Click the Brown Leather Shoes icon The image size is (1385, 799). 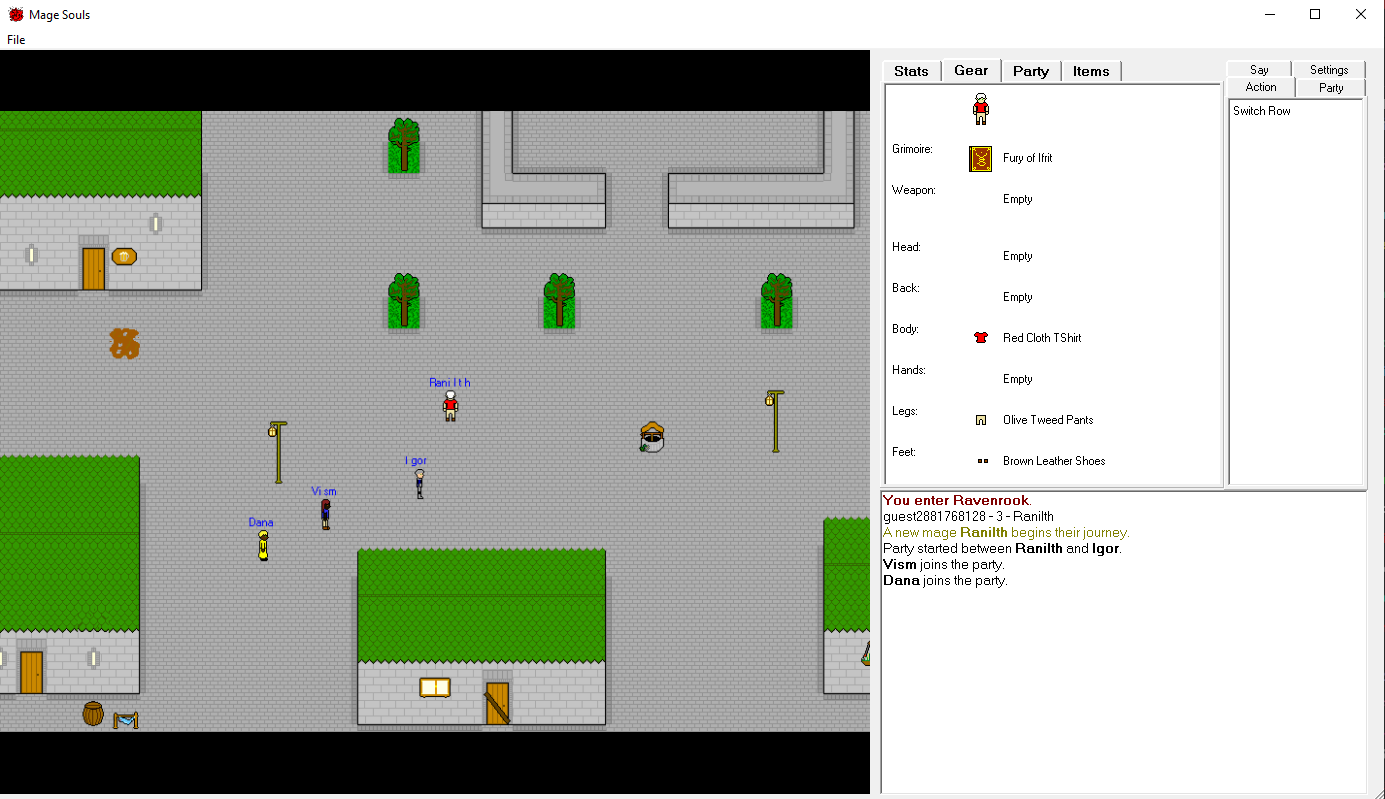point(982,461)
